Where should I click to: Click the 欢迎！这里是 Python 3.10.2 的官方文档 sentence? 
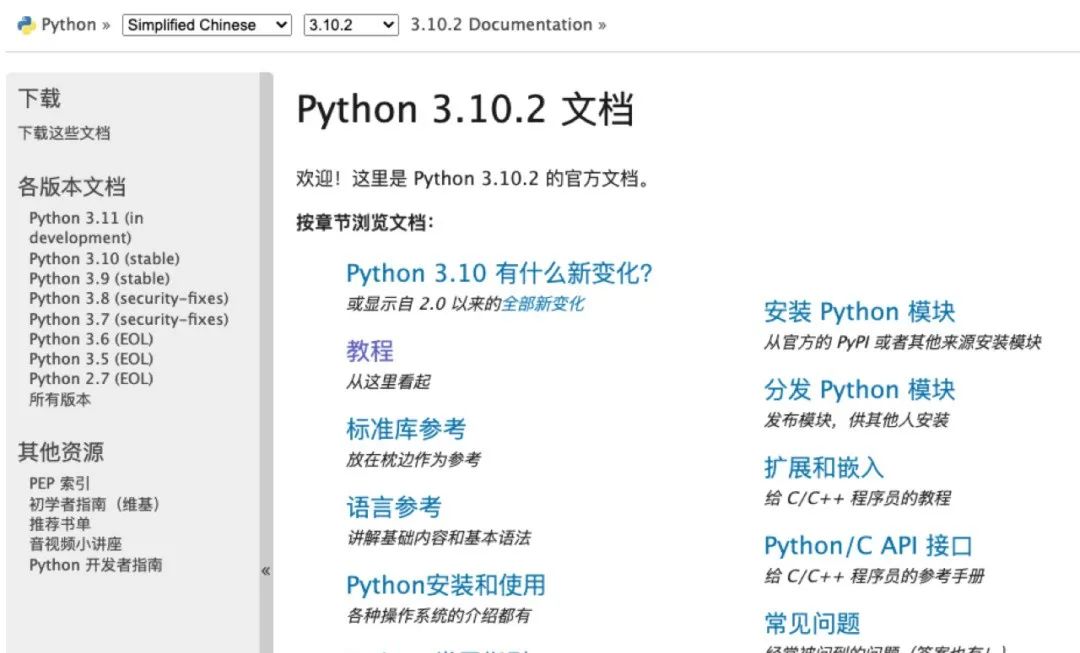coord(472,179)
